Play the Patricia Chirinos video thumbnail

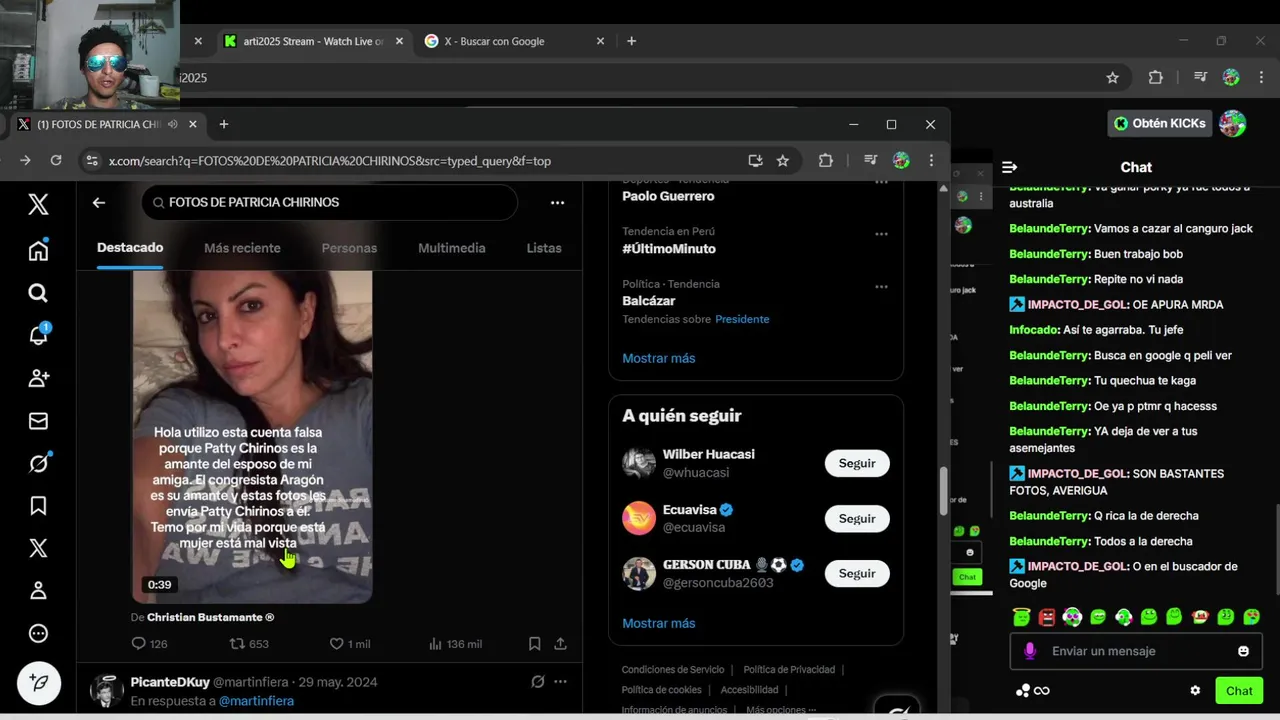click(x=252, y=437)
